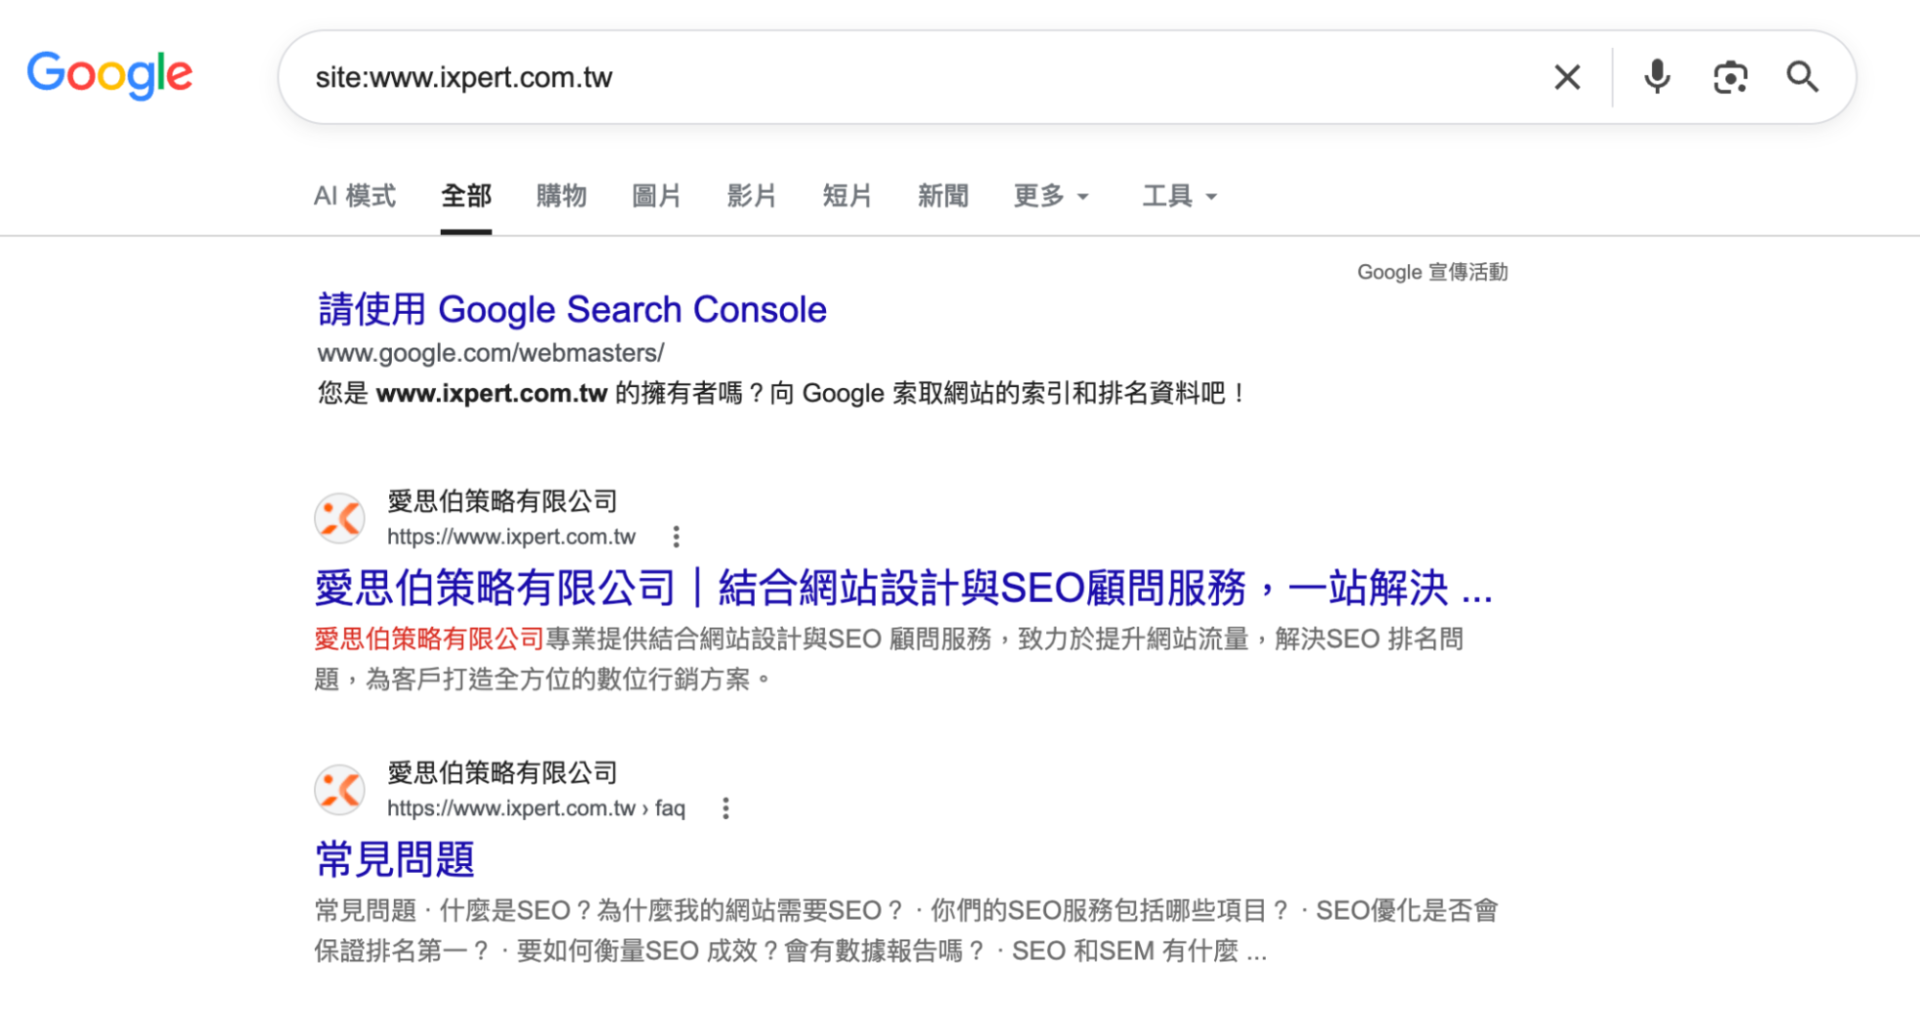The width and height of the screenshot is (1920, 1012).
Task: Click the Google 宣傳活動 label
Action: coord(1432,272)
